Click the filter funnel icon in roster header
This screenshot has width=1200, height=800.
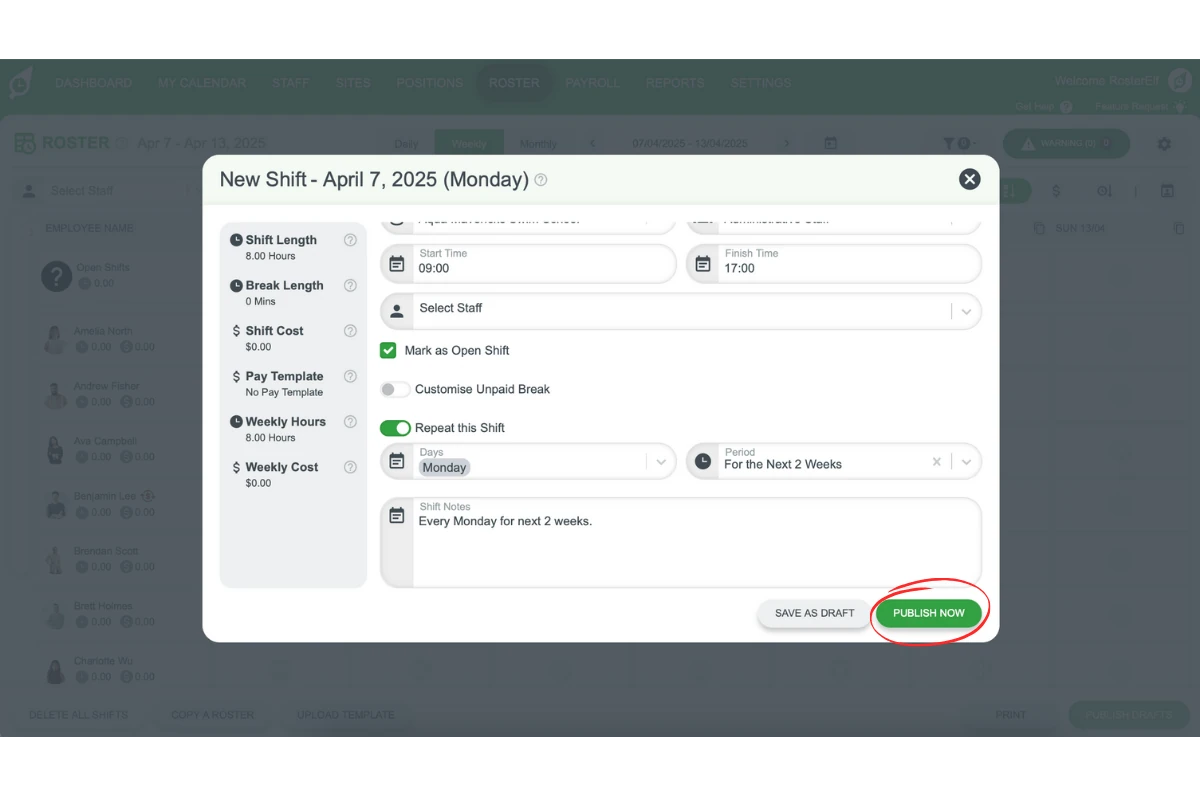pos(949,144)
